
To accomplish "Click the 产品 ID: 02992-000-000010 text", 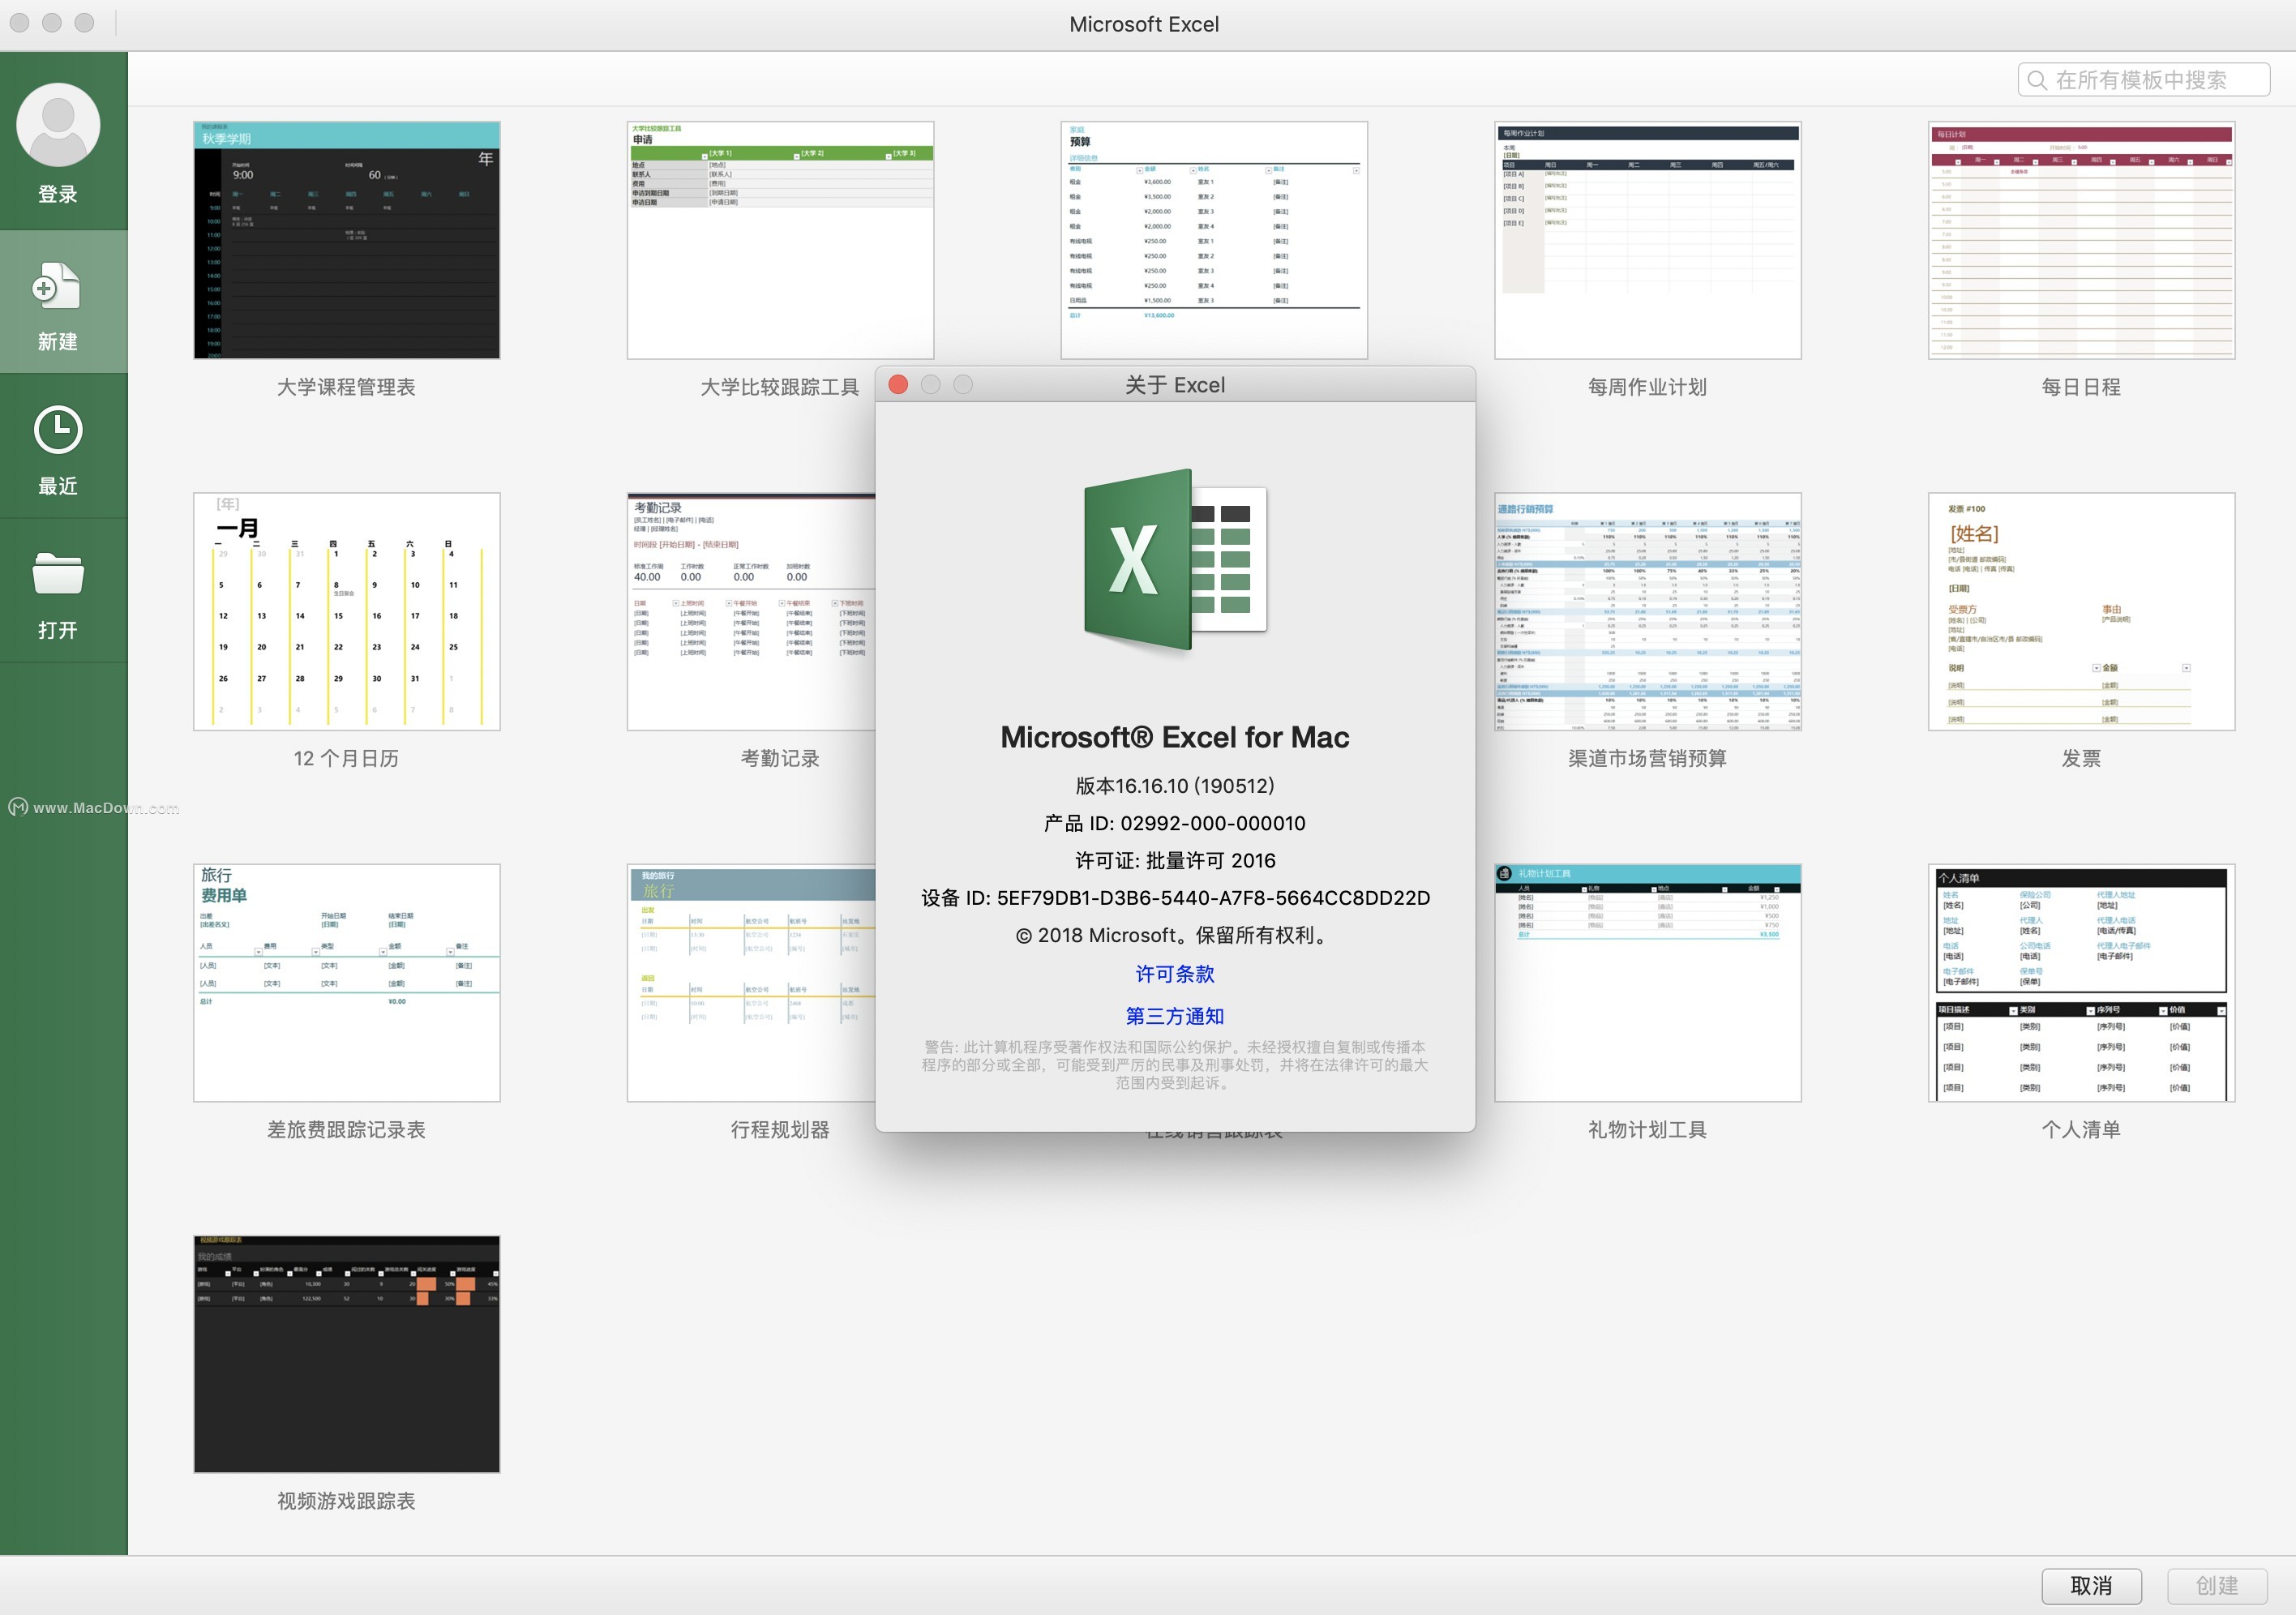I will tap(1175, 823).
